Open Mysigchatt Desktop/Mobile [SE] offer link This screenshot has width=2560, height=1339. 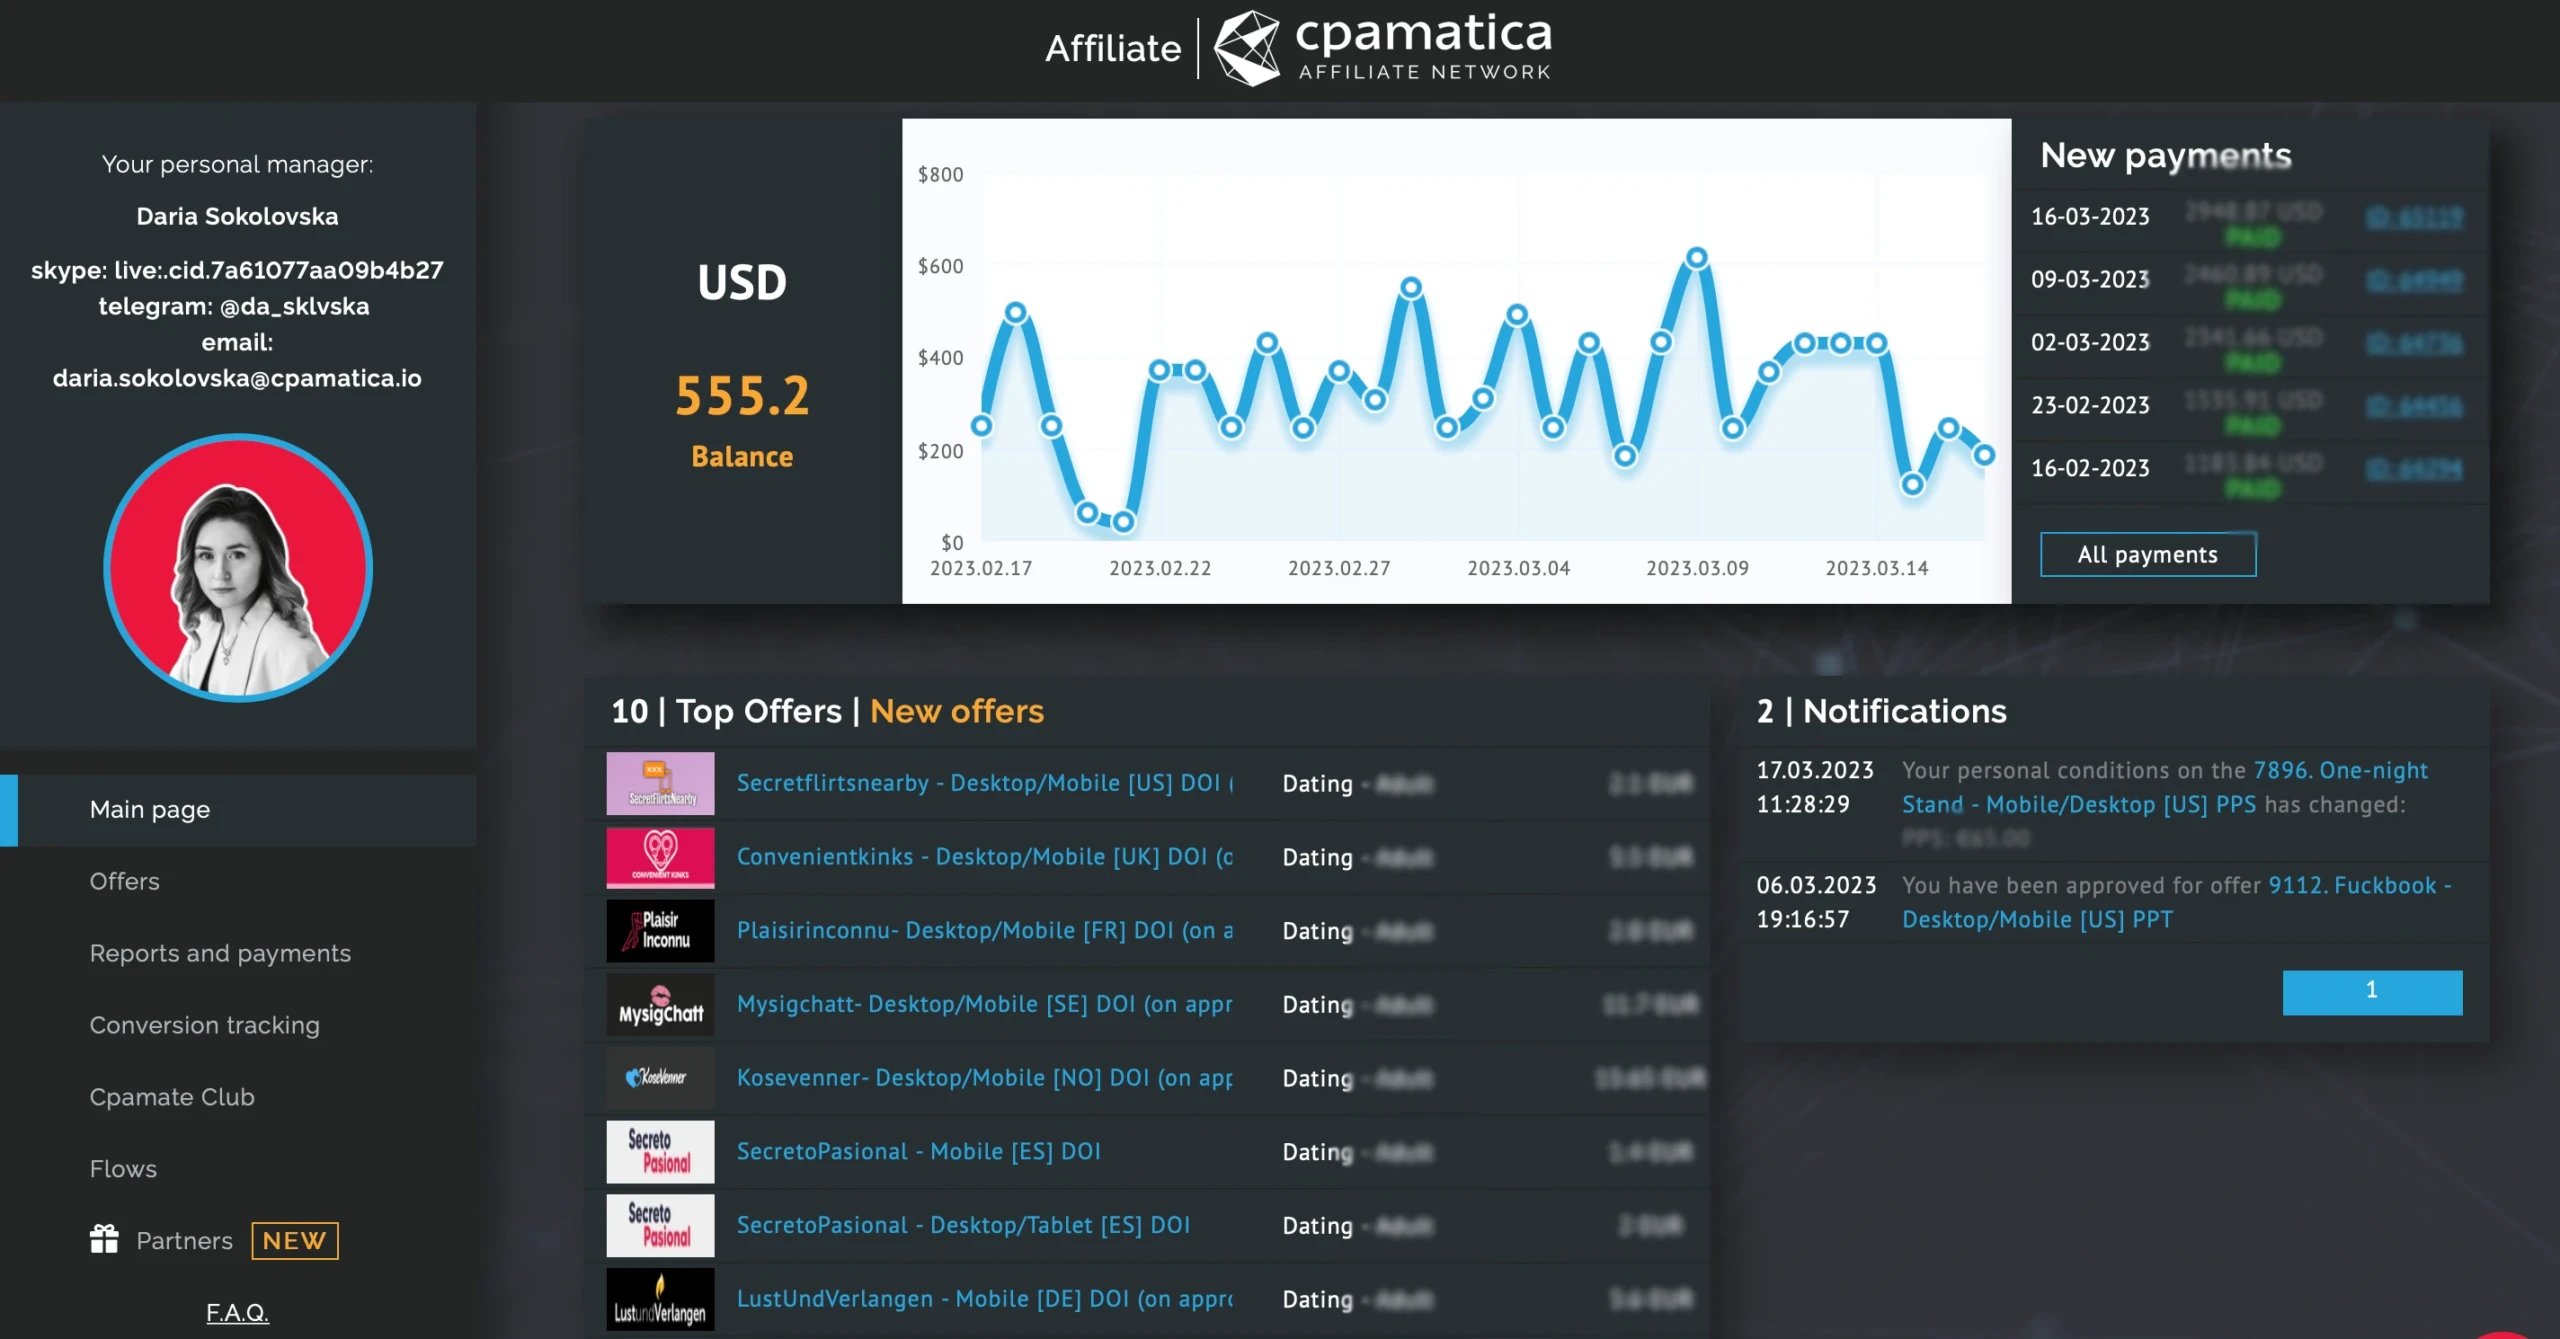pyautogui.click(x=985, y=1004)
